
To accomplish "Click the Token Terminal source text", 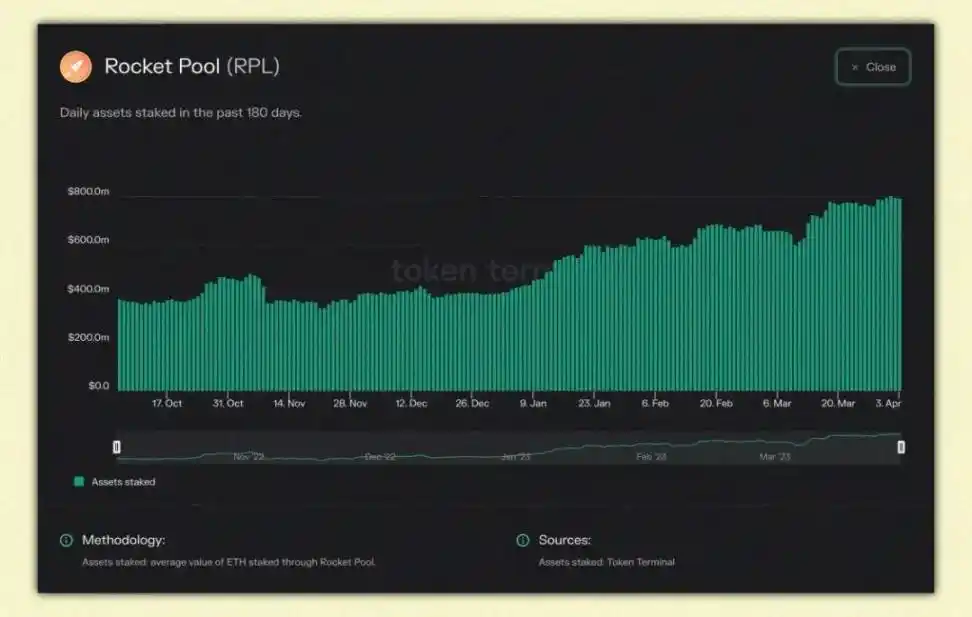I will click(x=640, y=562).
